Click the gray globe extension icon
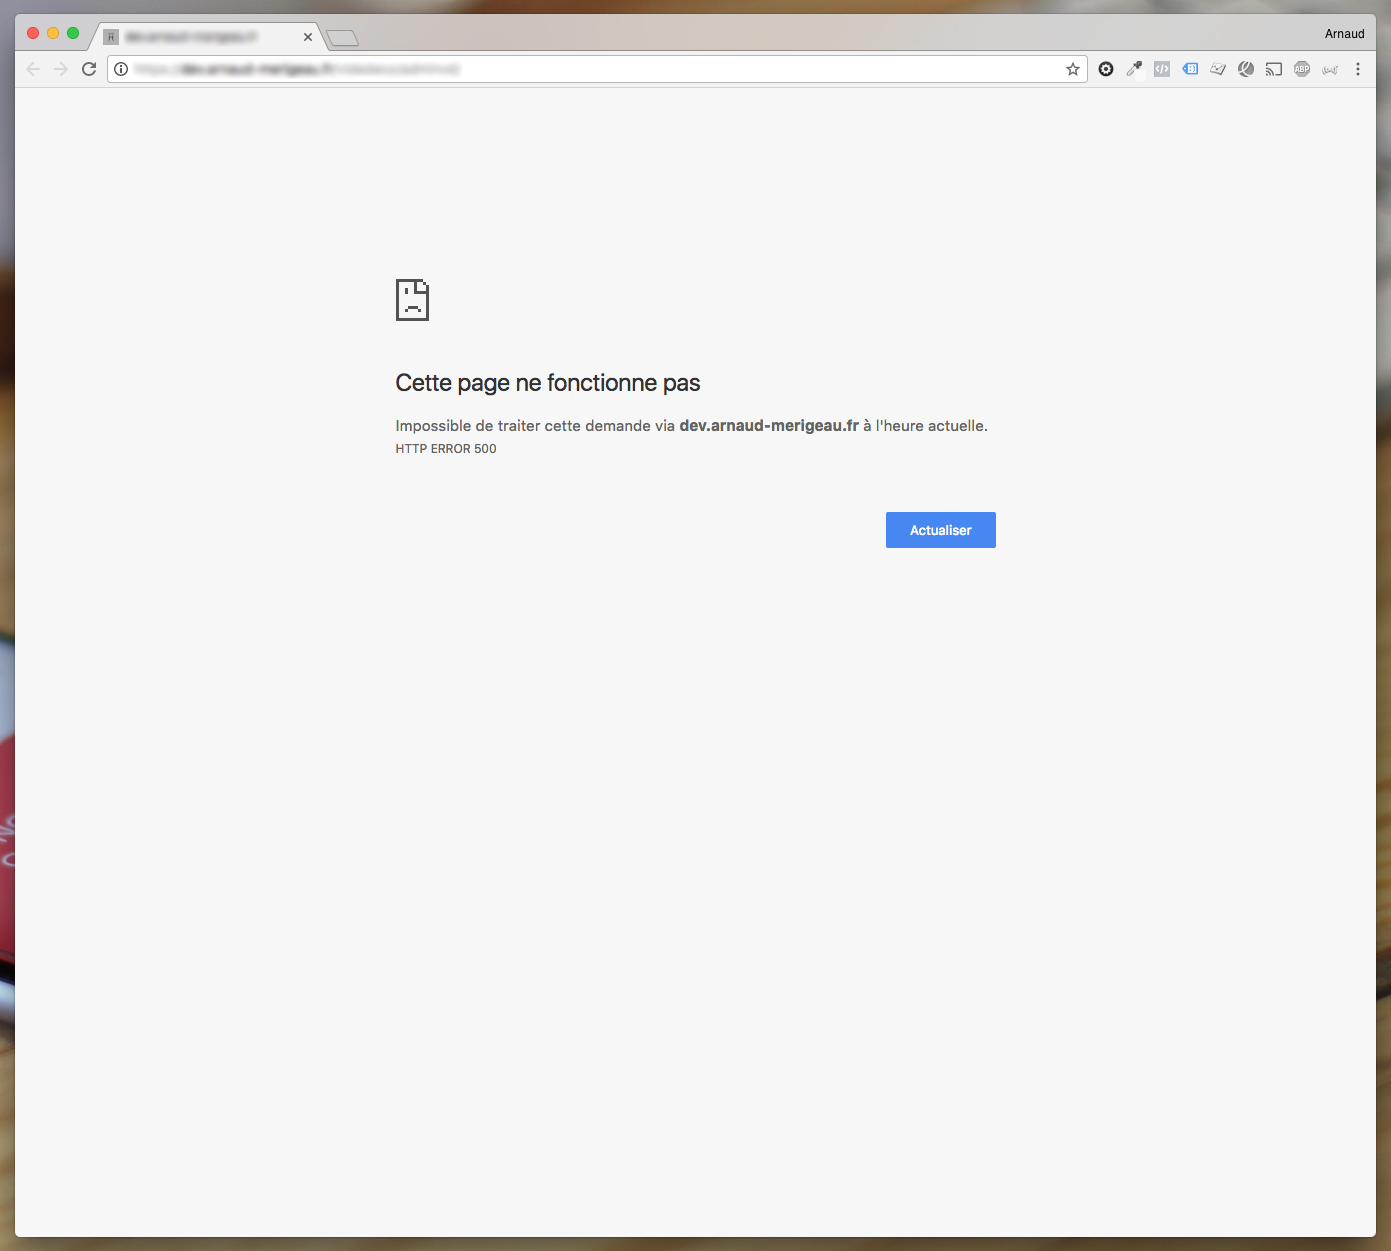1391x1251 pixels. [x=1246, y=69]
